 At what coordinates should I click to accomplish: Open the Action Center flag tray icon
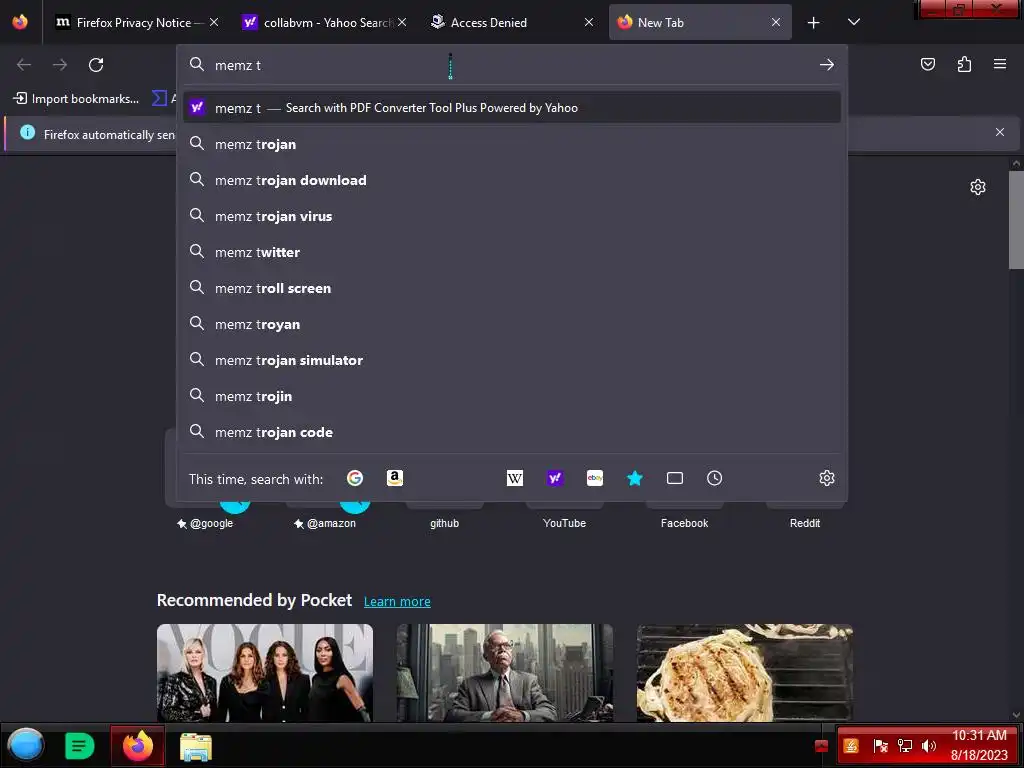(x=880, y=746)
